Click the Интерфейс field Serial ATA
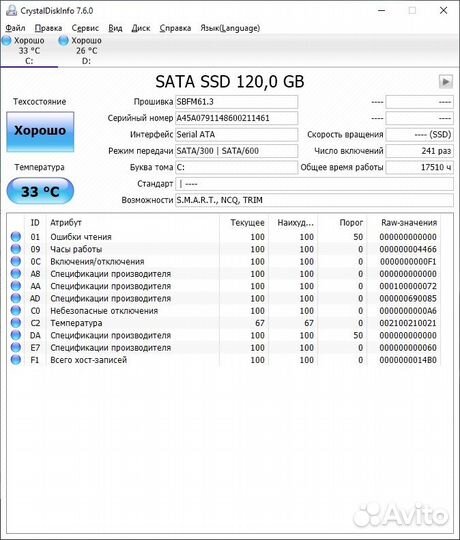The height and width of the screenshot is (540, 460). [237, 135]
